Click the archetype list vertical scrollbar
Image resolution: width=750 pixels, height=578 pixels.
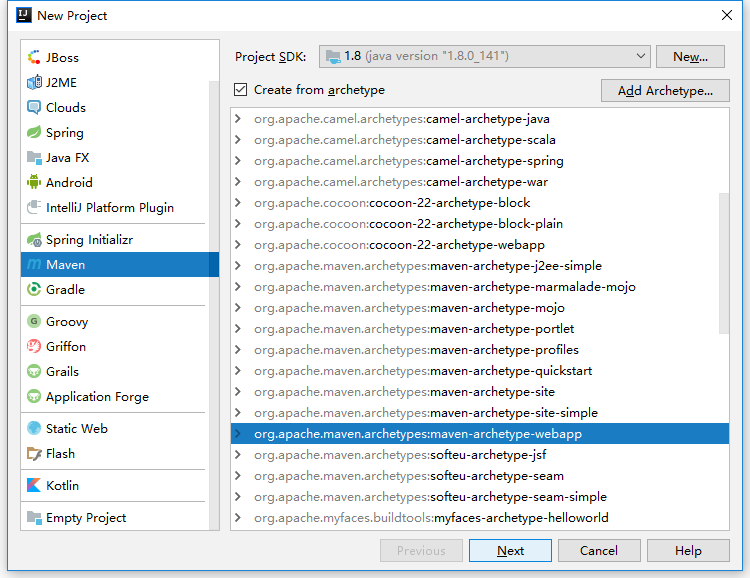[724, 262]
